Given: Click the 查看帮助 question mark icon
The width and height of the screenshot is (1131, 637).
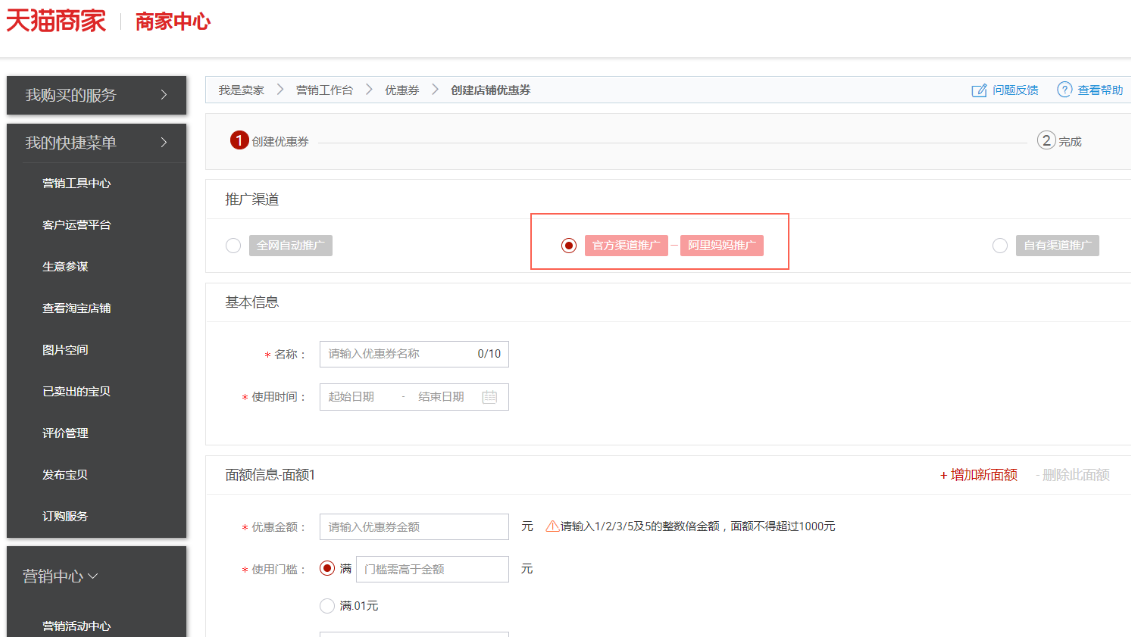Looking at the screenshot, I should coord(1064,90).
